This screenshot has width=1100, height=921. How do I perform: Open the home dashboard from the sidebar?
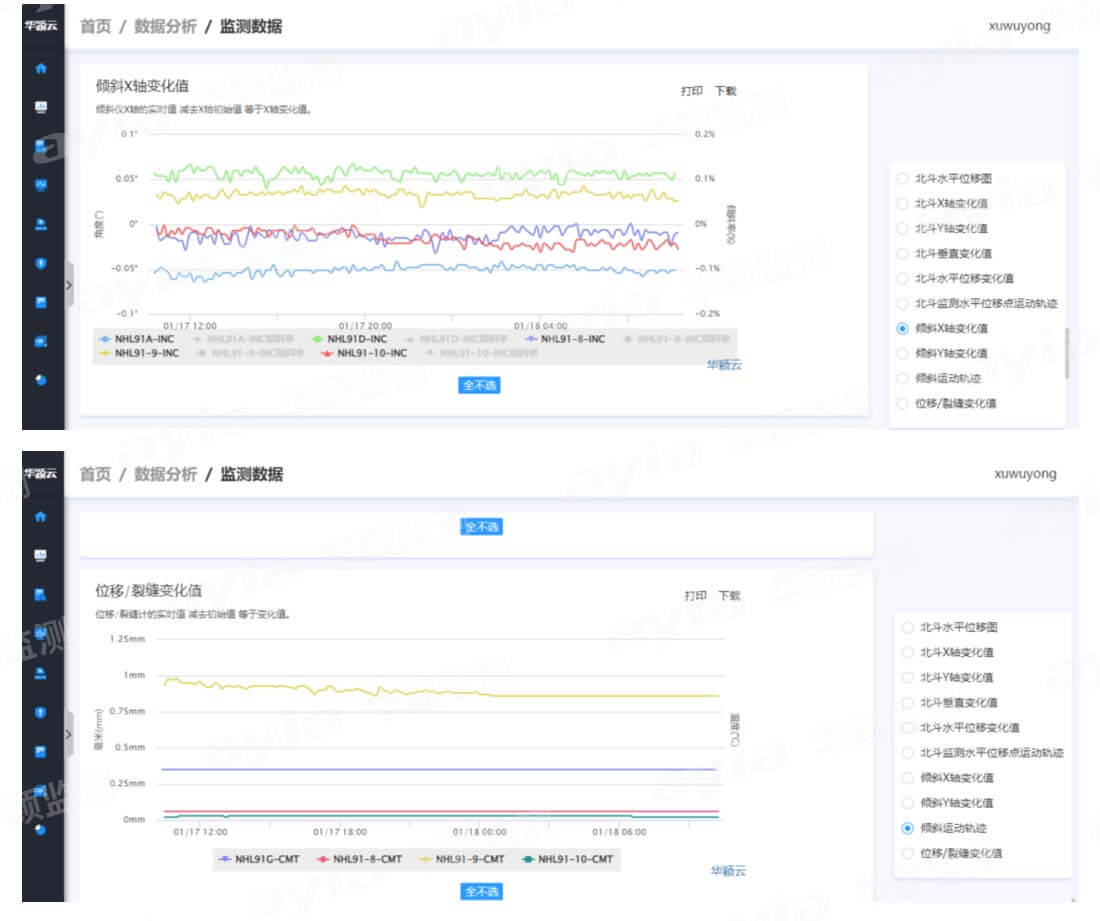39,68
